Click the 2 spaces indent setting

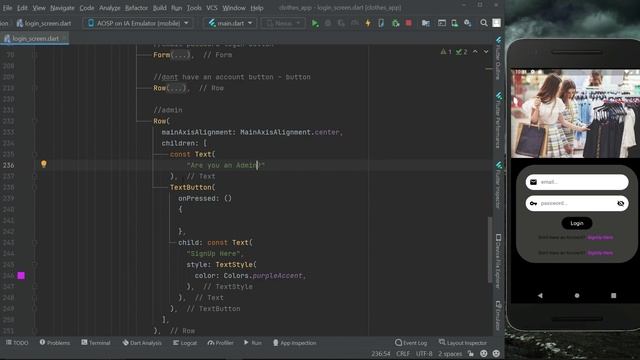point(450,354)
